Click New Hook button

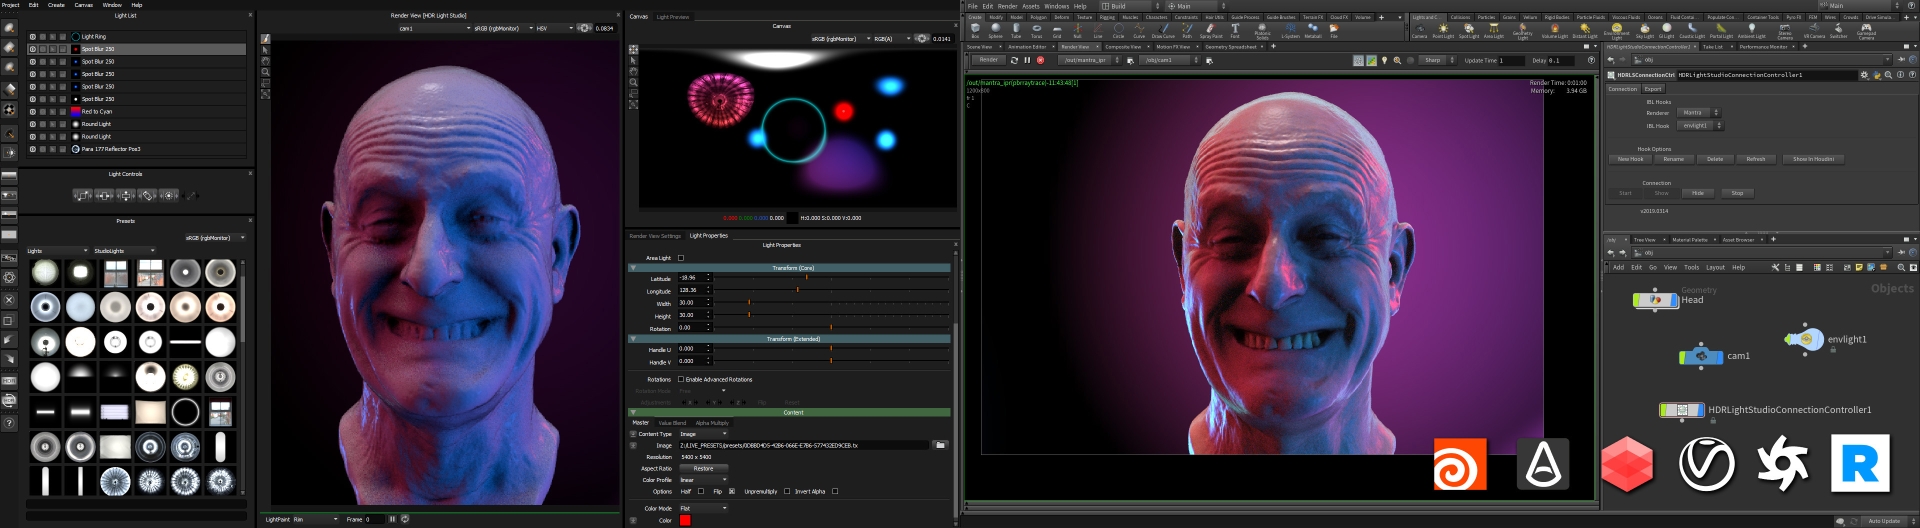click(x=1630, y=159)
